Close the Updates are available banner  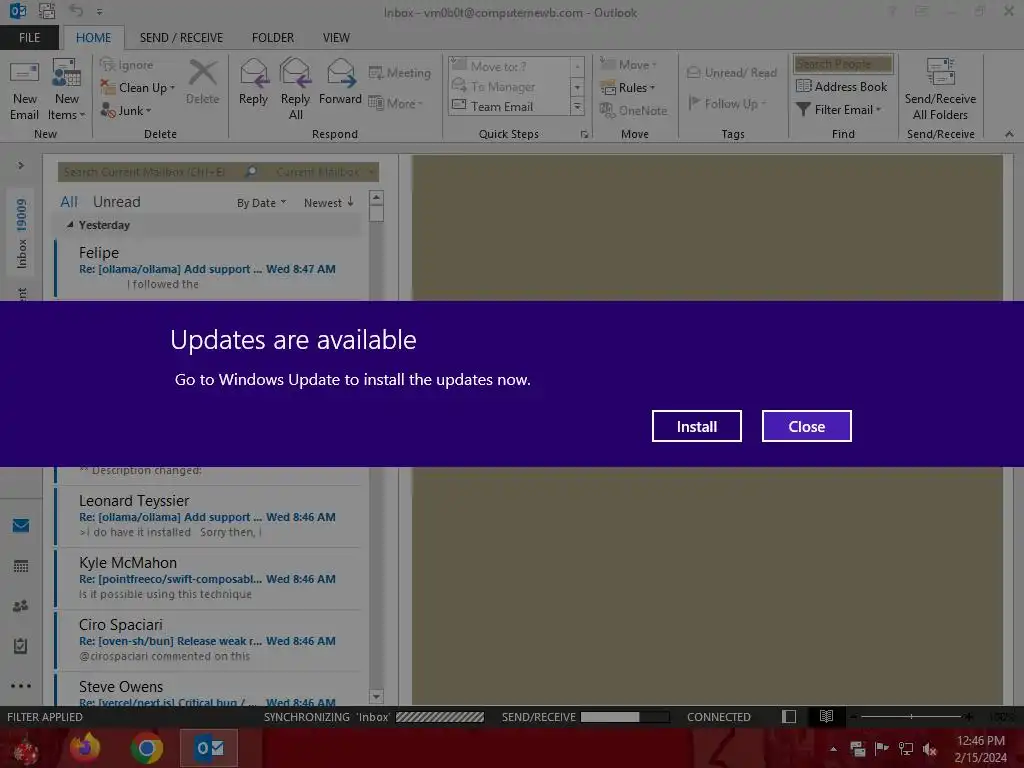tap(807, 426)
